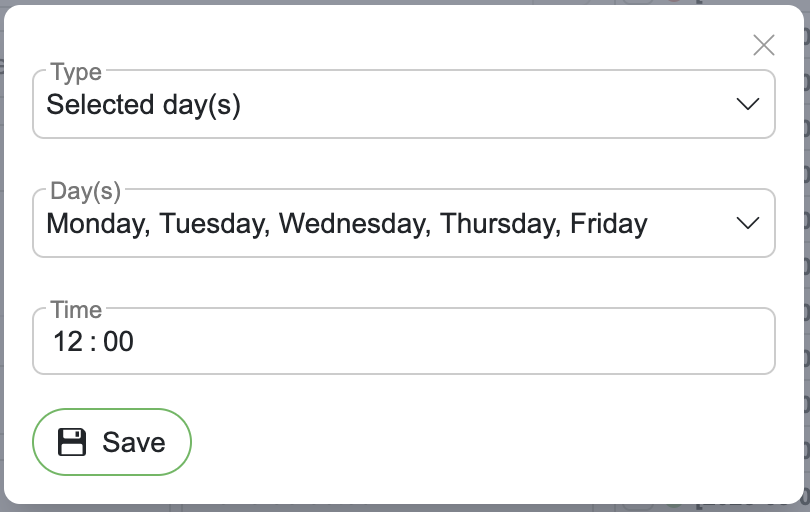Select the hours value 12
Image resolution: width=810 pixels, height=512 pixels.
(68, 342)
